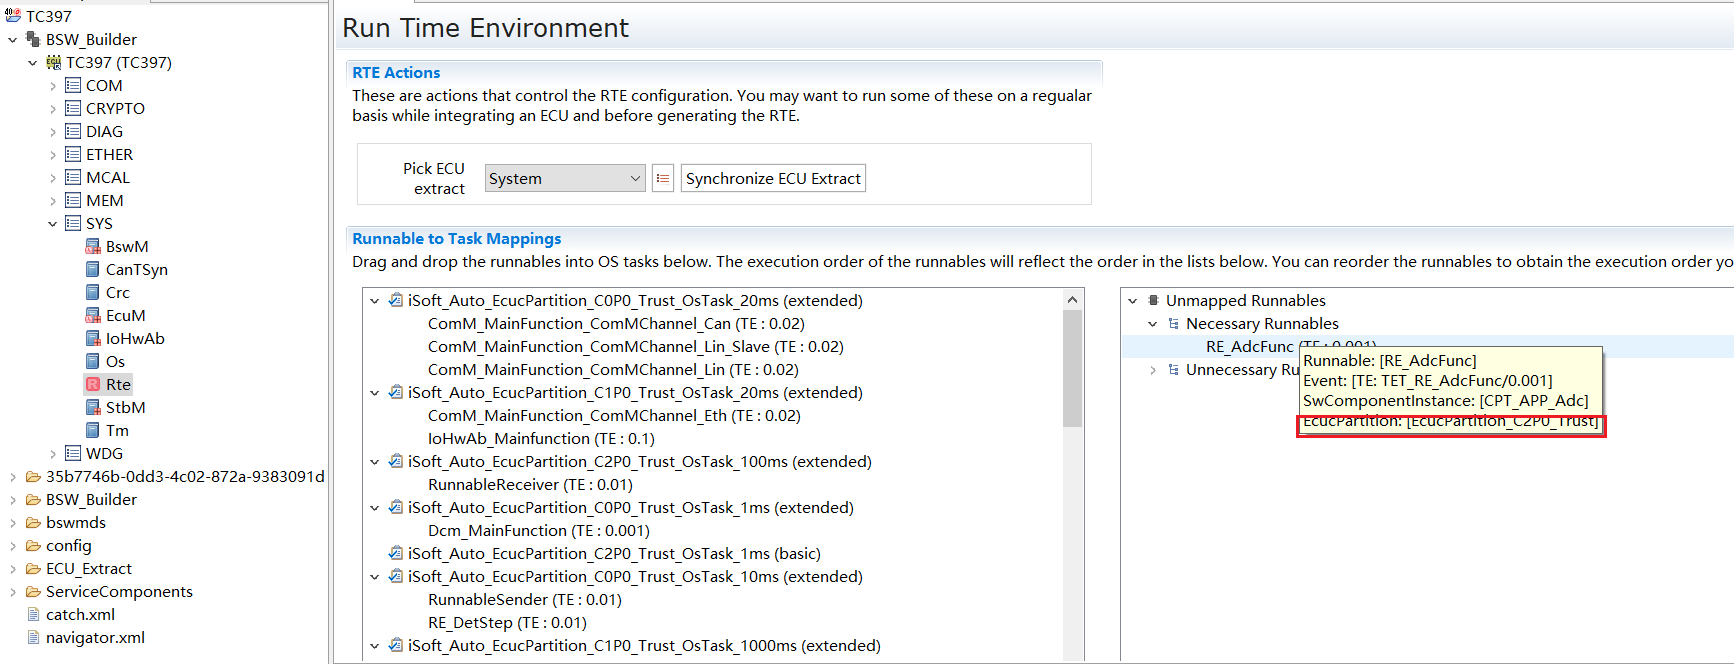Click the Unmapped Runnables node icon
This screenshot has height=664, width=1734.
click(1153, 301)
